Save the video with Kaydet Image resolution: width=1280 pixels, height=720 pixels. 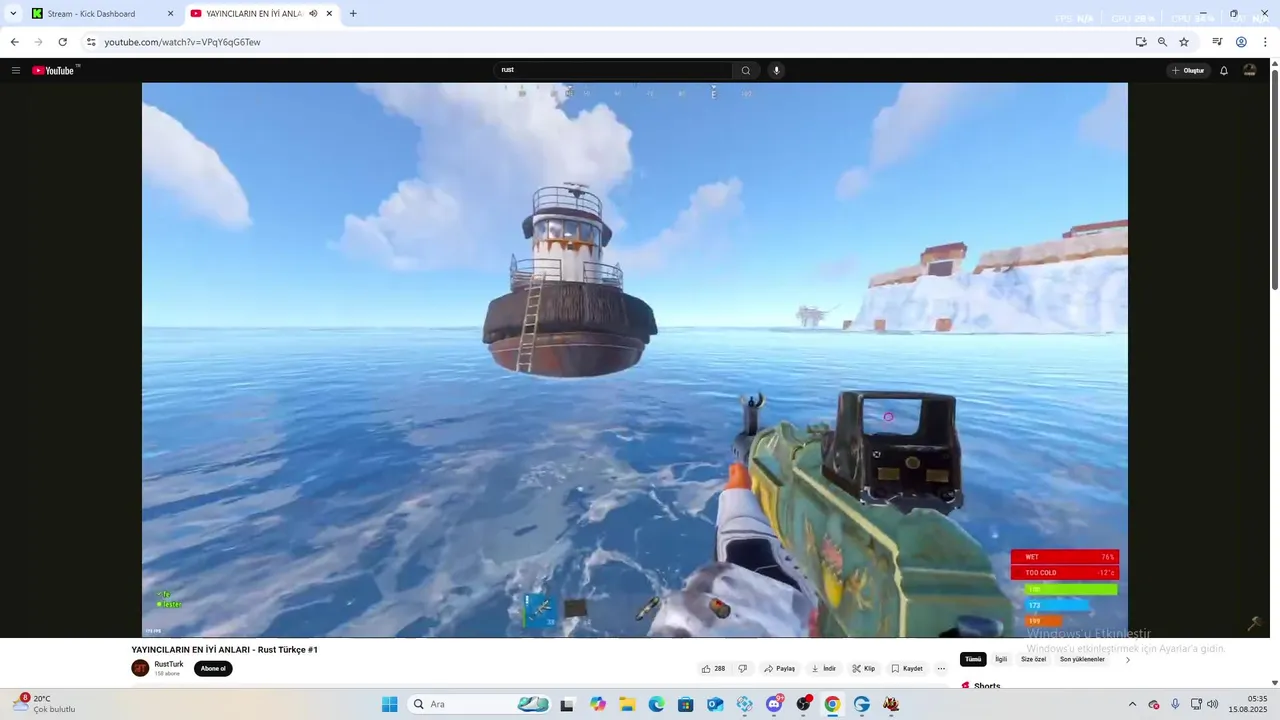point(907,668)
